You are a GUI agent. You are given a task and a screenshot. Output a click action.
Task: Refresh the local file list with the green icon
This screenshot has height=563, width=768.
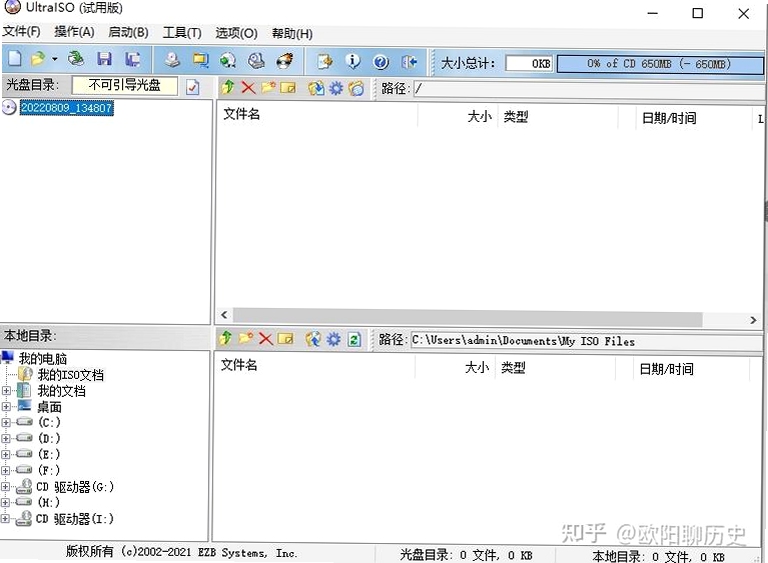[354, 339]
